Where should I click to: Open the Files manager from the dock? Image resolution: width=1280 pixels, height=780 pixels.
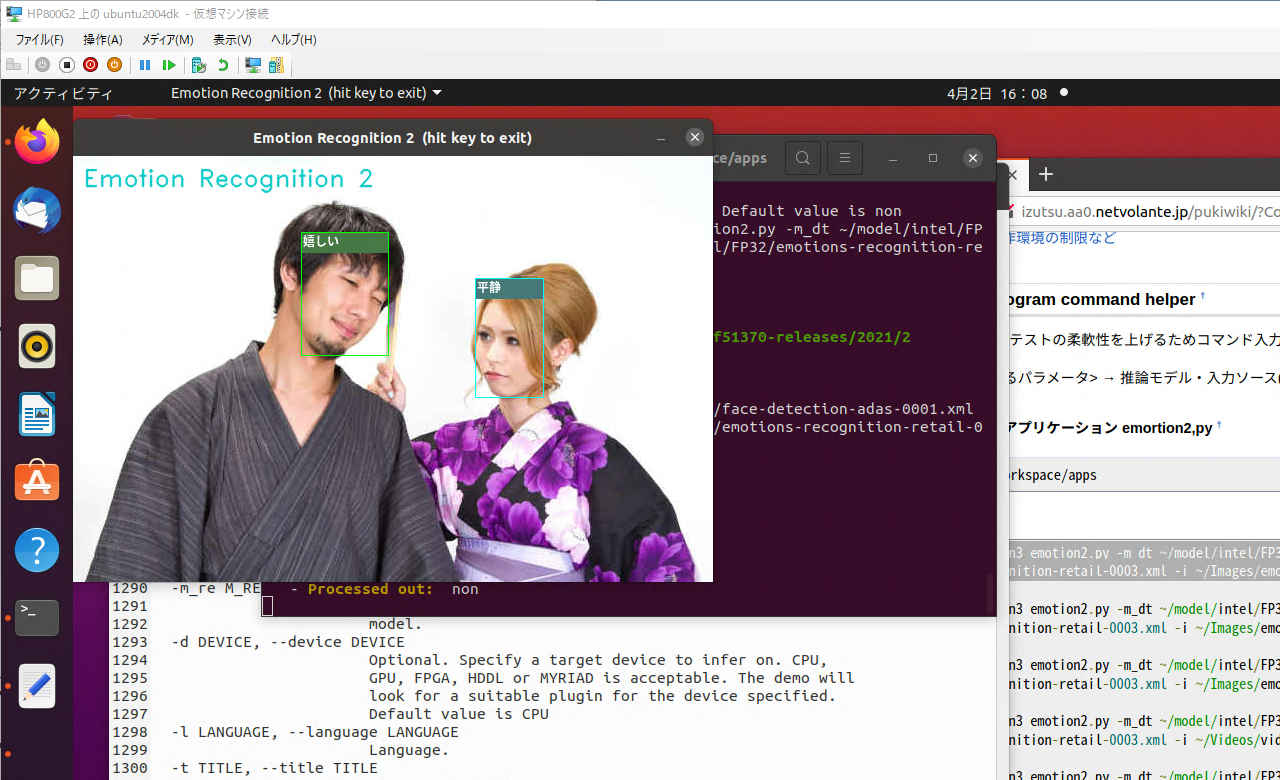pos(37,278)
